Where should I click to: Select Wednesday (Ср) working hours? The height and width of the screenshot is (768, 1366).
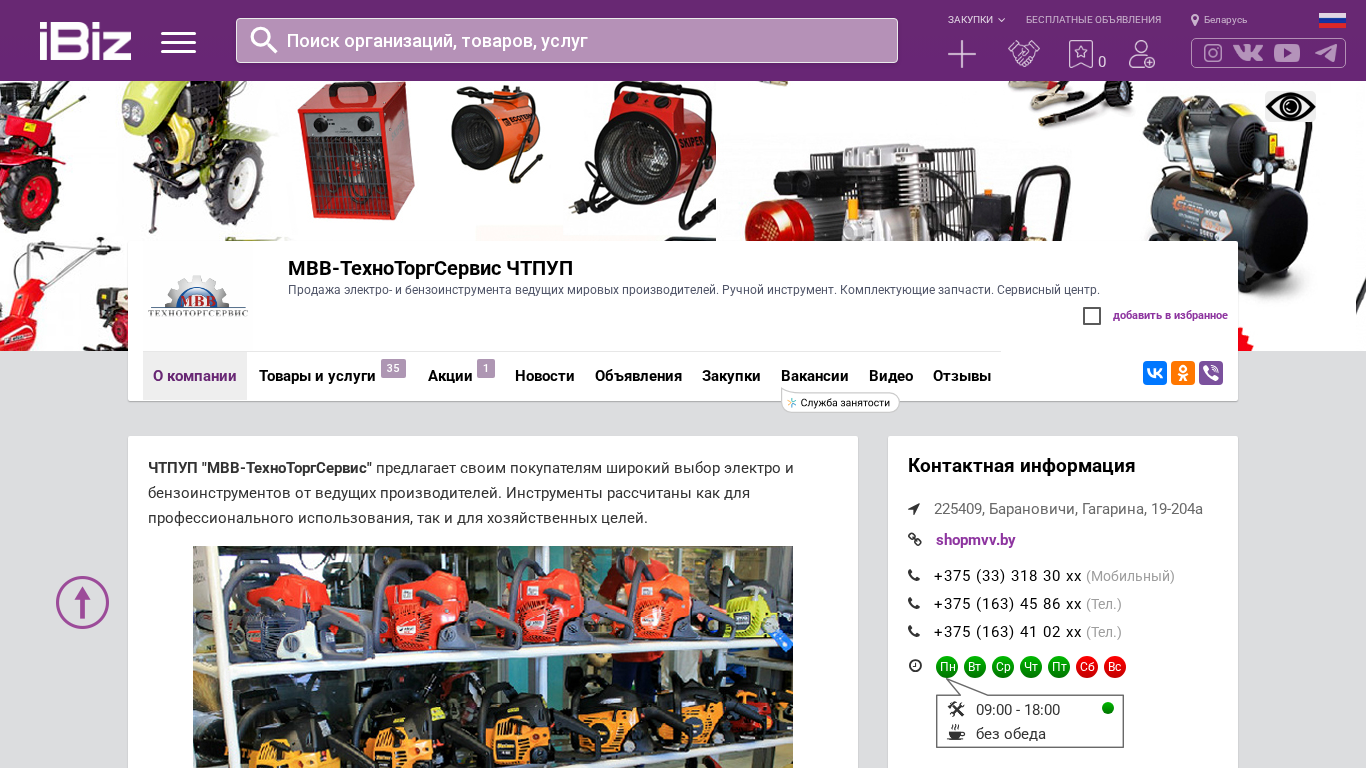1003,667
